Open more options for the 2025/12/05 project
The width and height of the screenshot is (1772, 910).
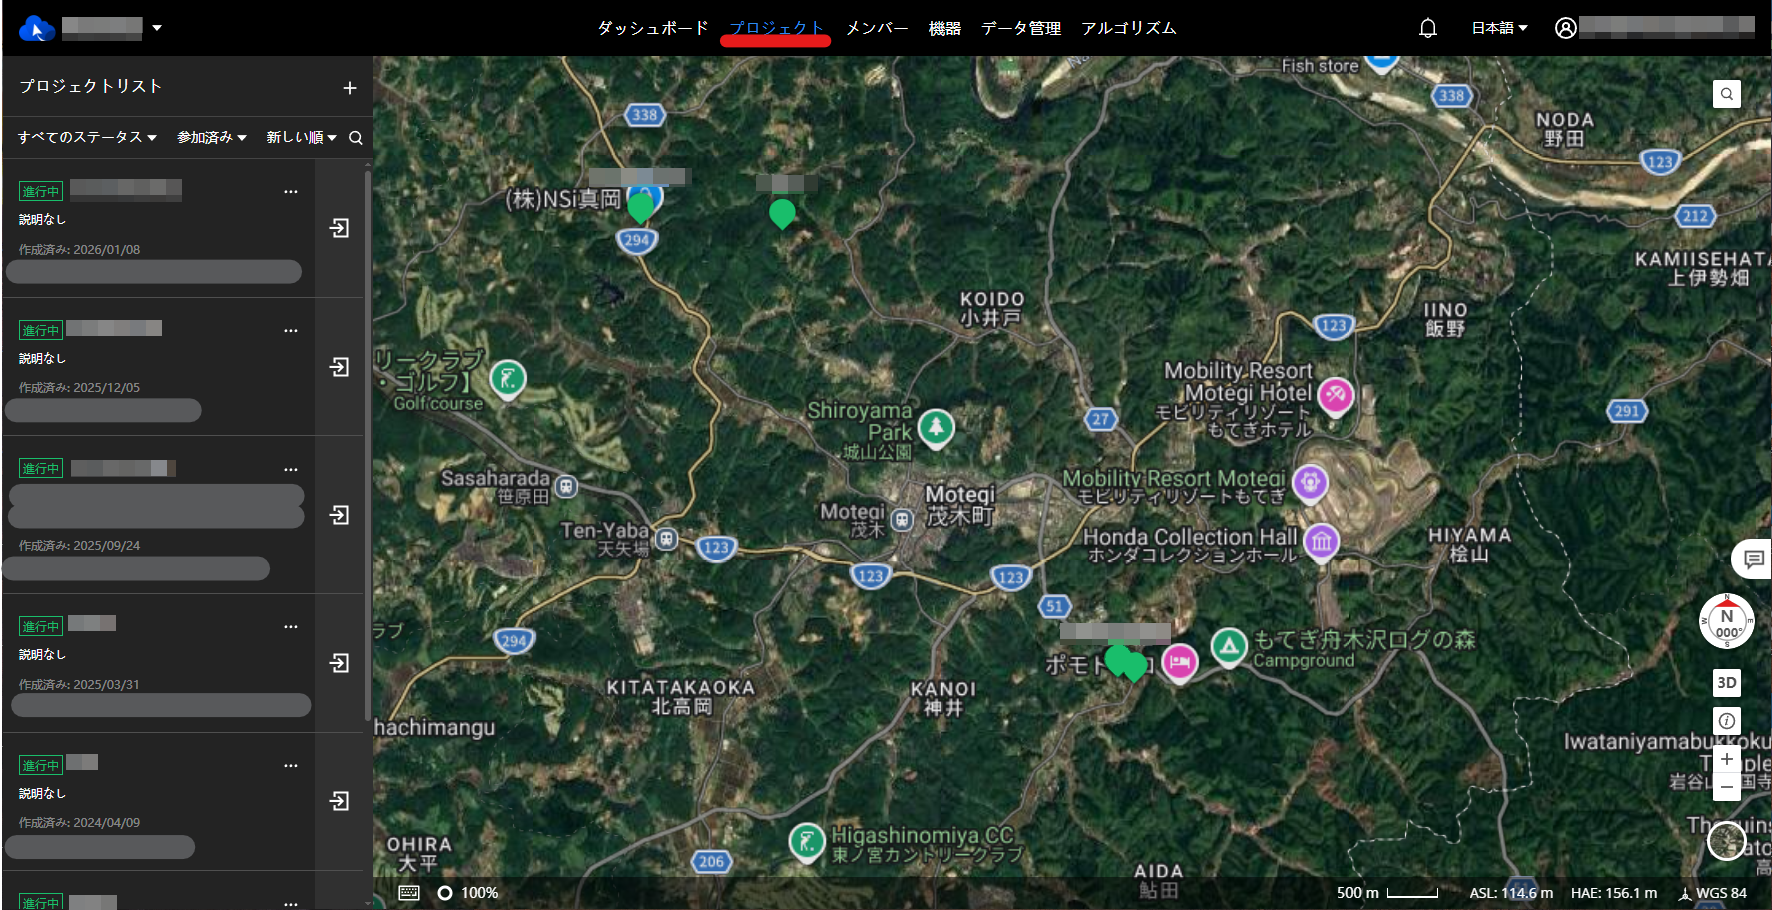click(x=291, y=330)
